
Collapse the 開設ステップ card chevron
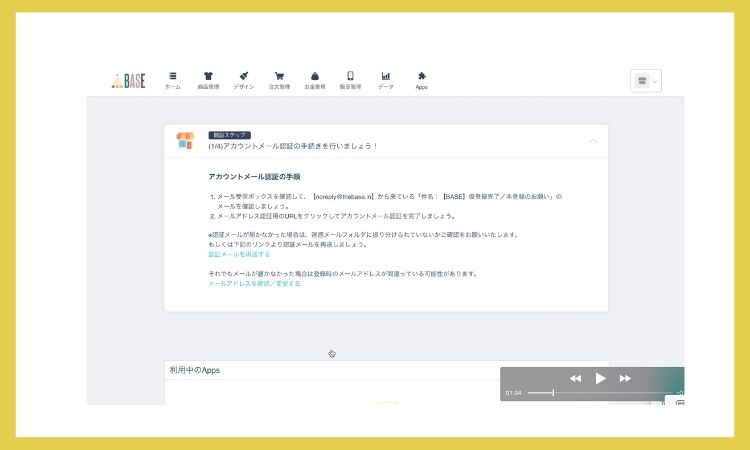[x=593, y=141]
